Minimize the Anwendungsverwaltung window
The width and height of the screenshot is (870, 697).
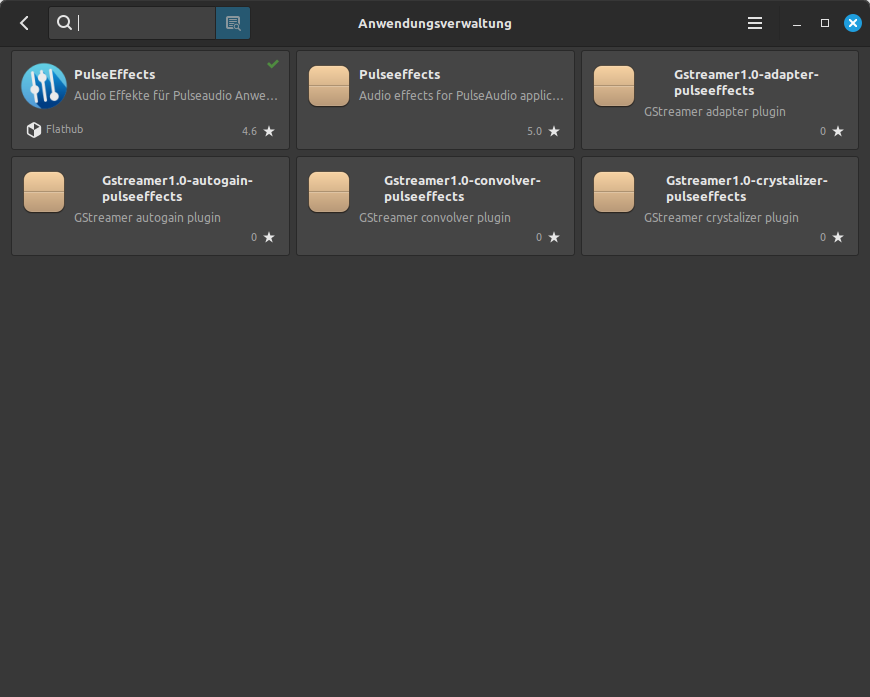pyautogui.click(x=797, y=23)
